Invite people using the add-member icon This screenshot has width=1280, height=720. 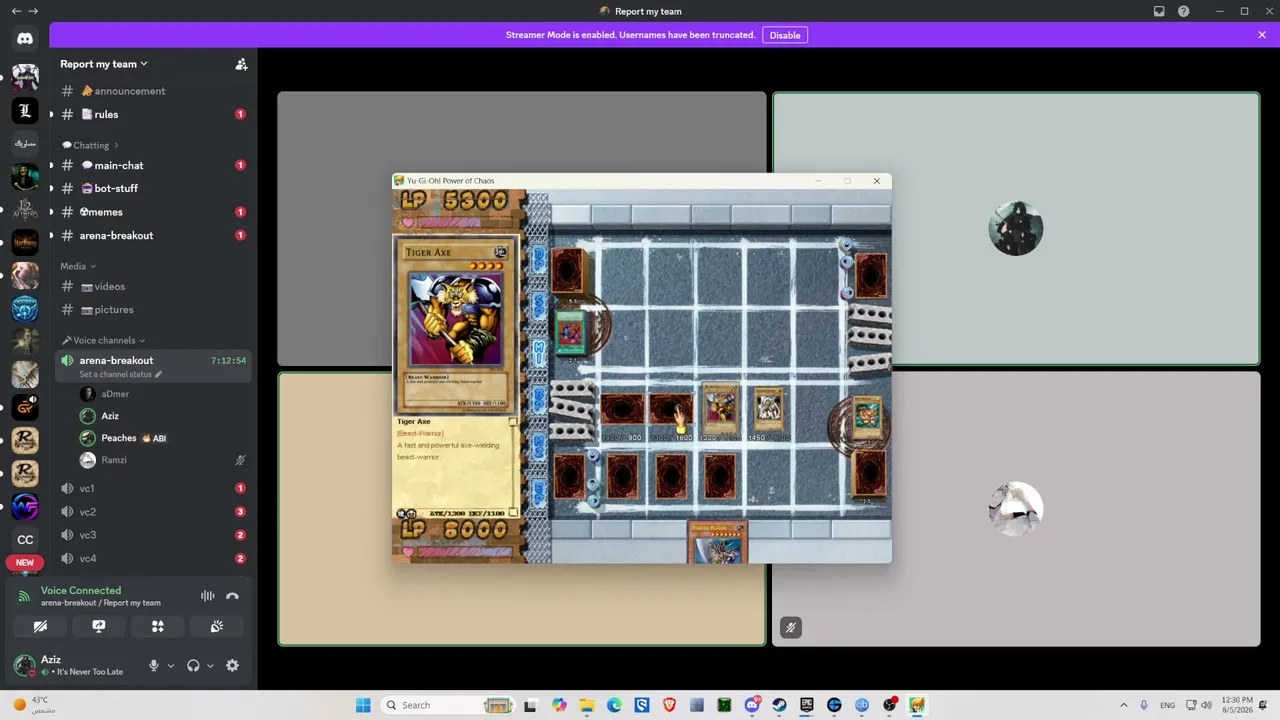pos(241,64)
